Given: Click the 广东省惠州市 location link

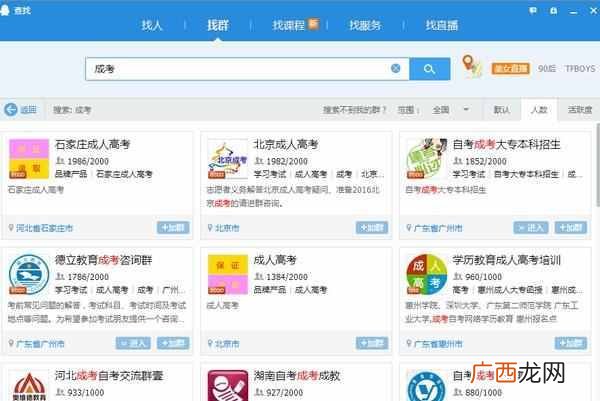Looking at the screenshot, I should click(x=438, y=344).
